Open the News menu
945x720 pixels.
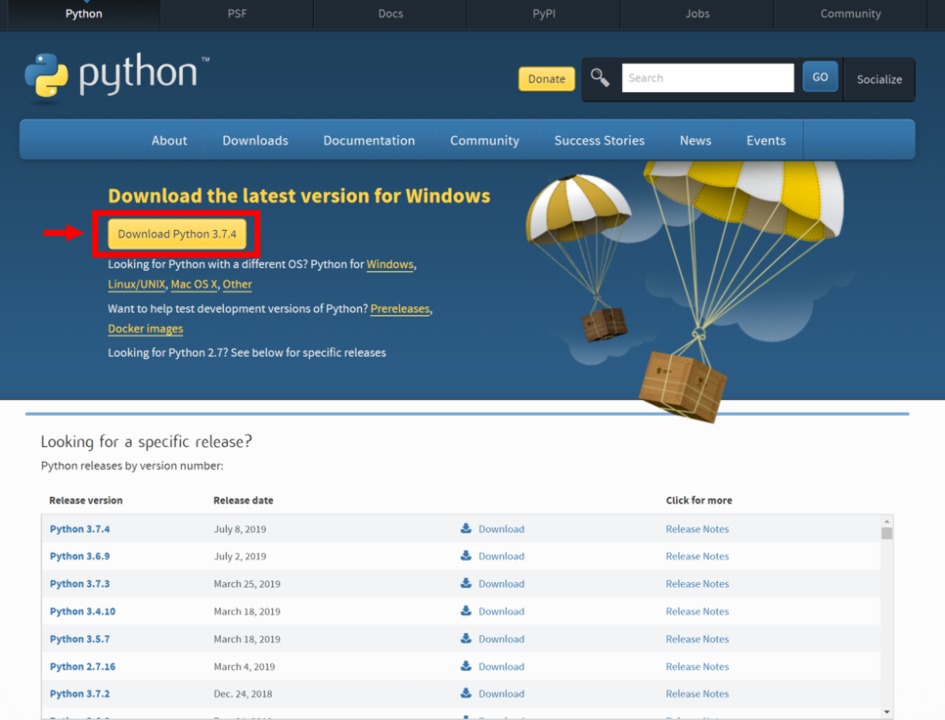(x=695, y=140)
